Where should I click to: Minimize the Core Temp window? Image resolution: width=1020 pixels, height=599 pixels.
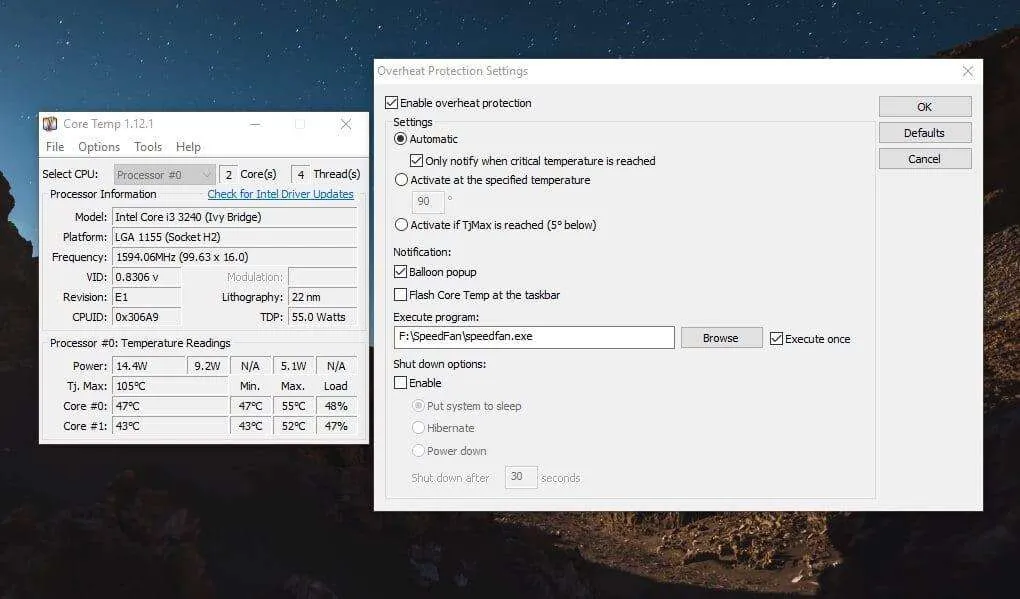point(255,124)
